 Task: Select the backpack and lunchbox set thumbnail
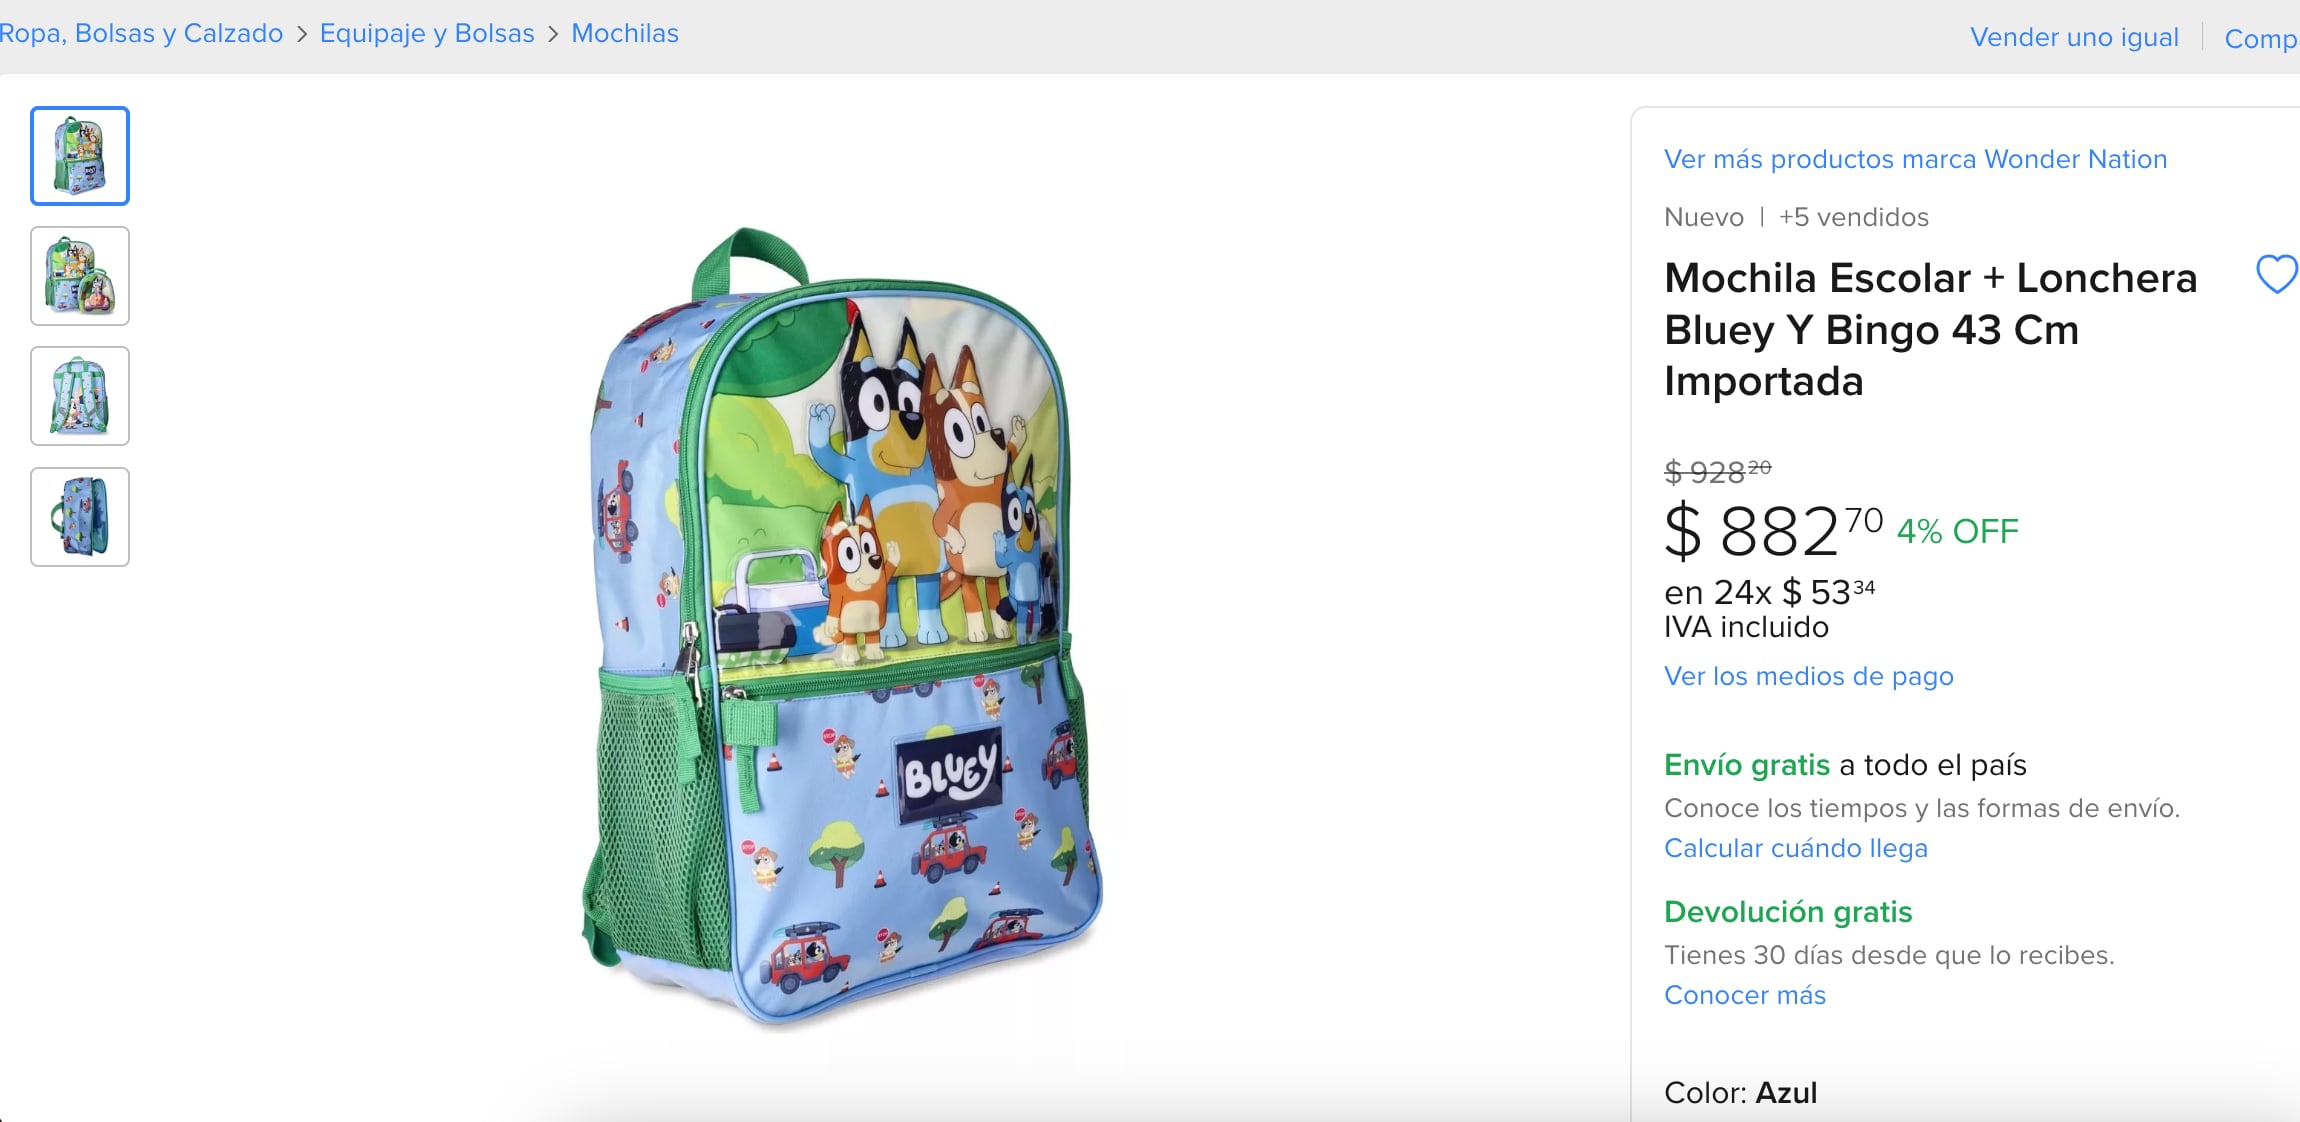click(x=80, y=276)
